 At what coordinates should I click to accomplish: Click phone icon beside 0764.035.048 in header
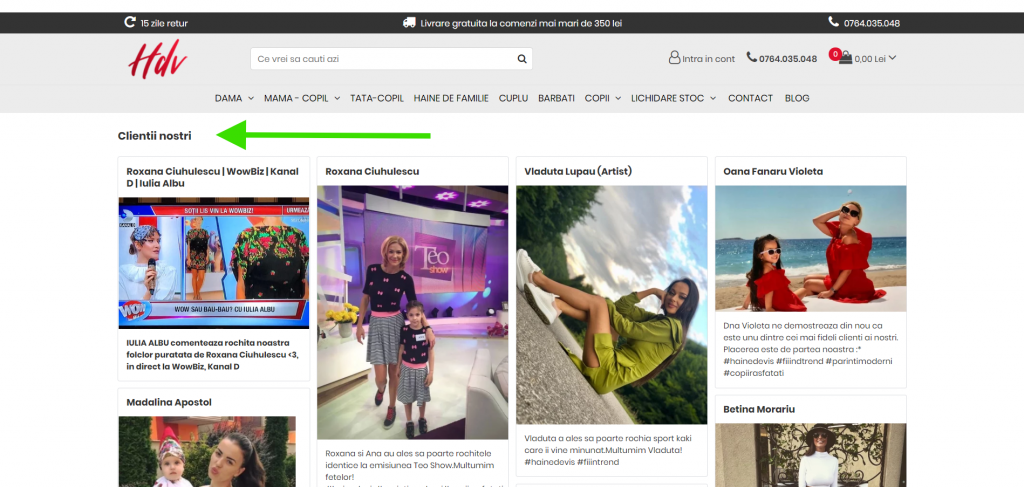click(752, 58)
